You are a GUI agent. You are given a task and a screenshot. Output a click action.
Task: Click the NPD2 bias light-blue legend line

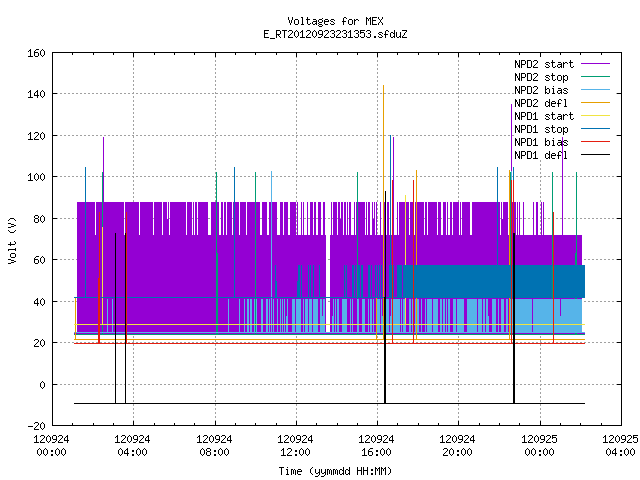tap(595, 90)
